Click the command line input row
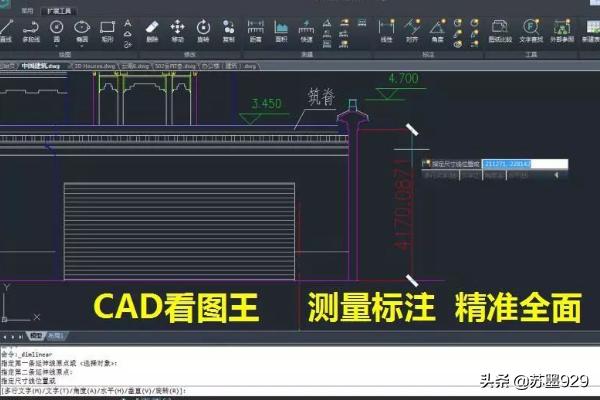Image resolution: width=600 pixels, height=400 pixels. 298,391
